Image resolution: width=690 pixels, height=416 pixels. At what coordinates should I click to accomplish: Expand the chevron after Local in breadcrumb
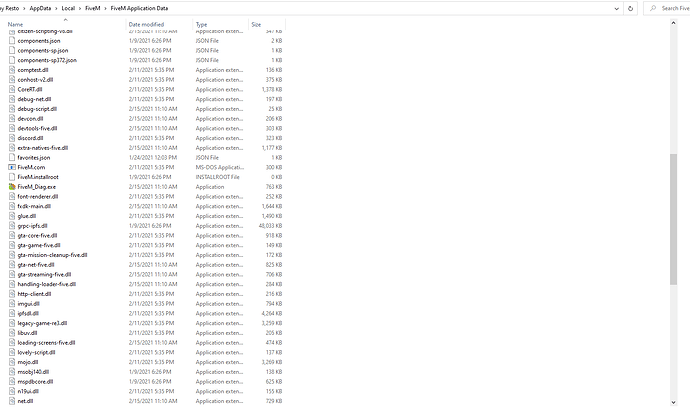click(80, 8)
